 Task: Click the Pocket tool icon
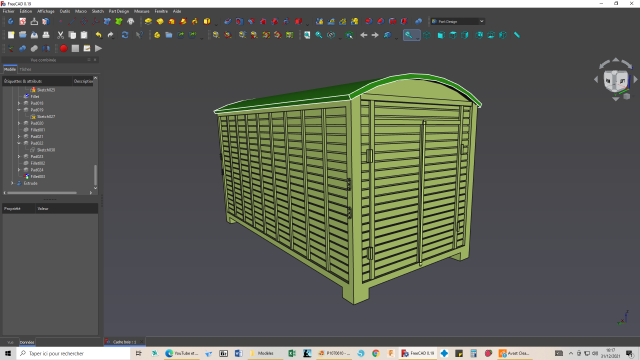tap(228, 21)
